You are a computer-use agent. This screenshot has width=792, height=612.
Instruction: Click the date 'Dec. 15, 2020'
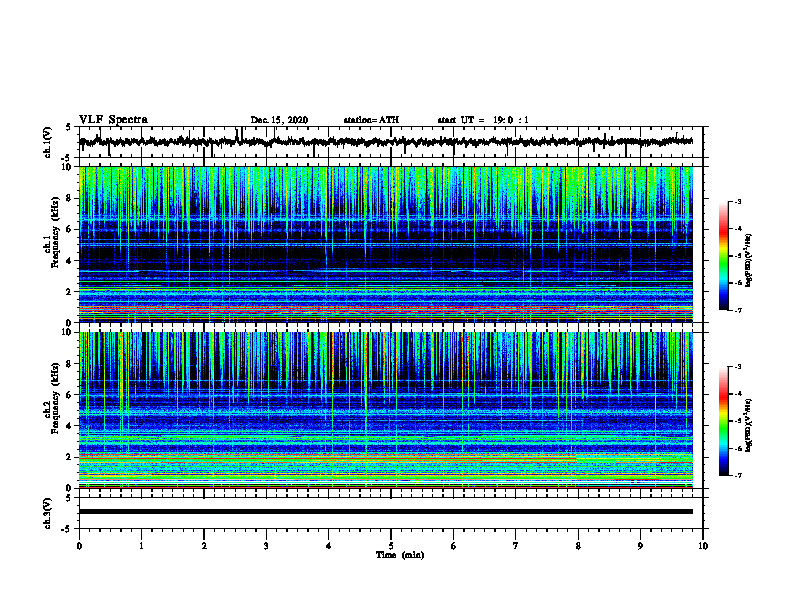coord(279,120)
